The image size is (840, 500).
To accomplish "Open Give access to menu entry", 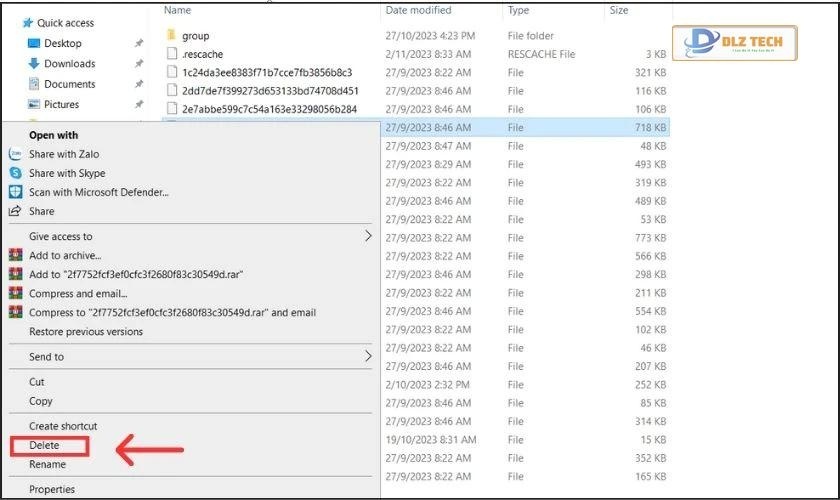I will point(61,236).
